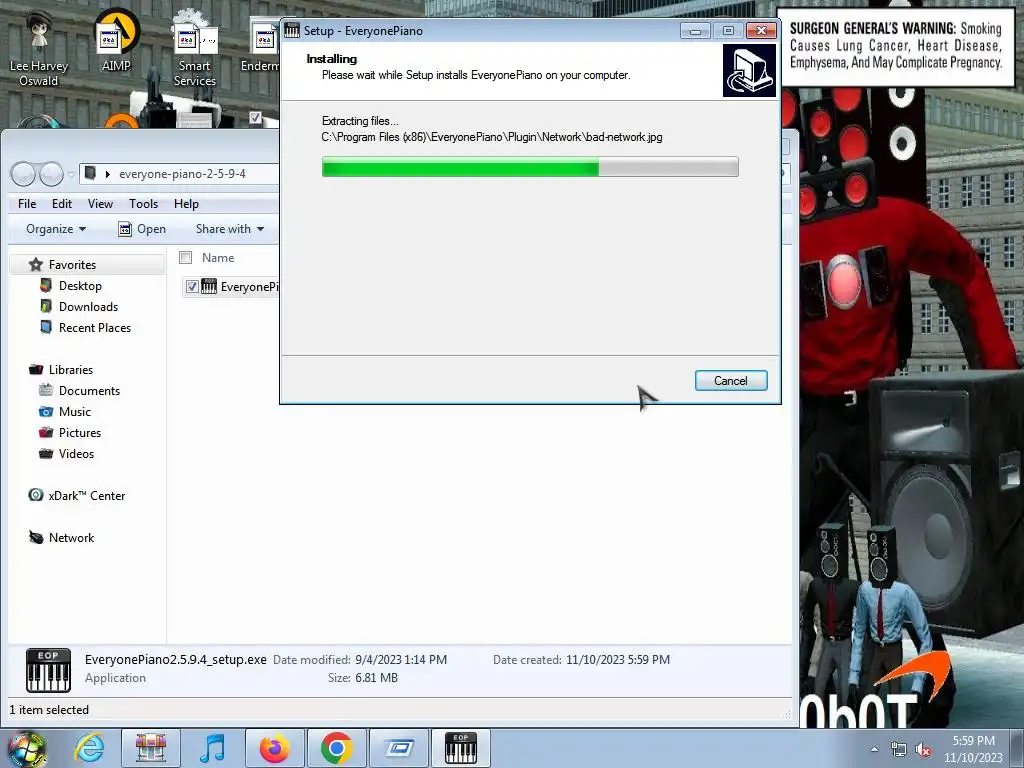Open File menu in Explorer window

27,204
